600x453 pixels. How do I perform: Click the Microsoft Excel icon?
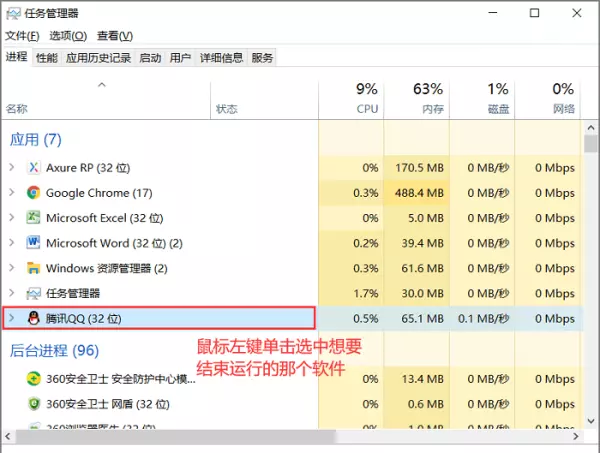tap(34, 218)
